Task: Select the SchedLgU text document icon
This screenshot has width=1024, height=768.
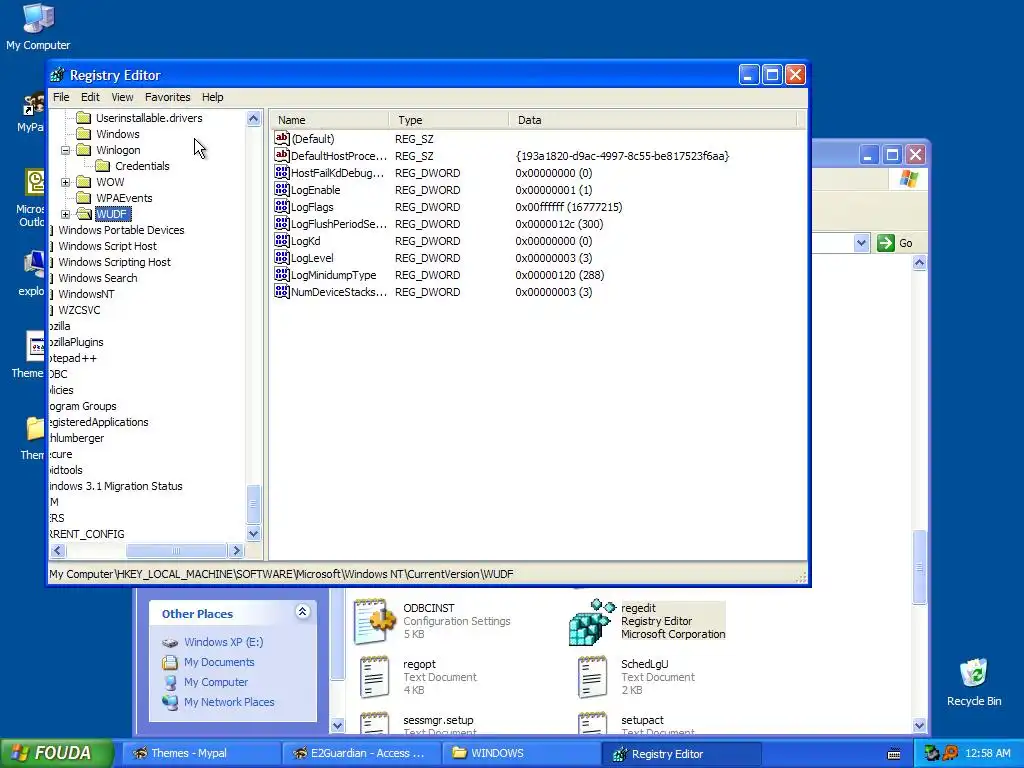Action: pos(592,677)
